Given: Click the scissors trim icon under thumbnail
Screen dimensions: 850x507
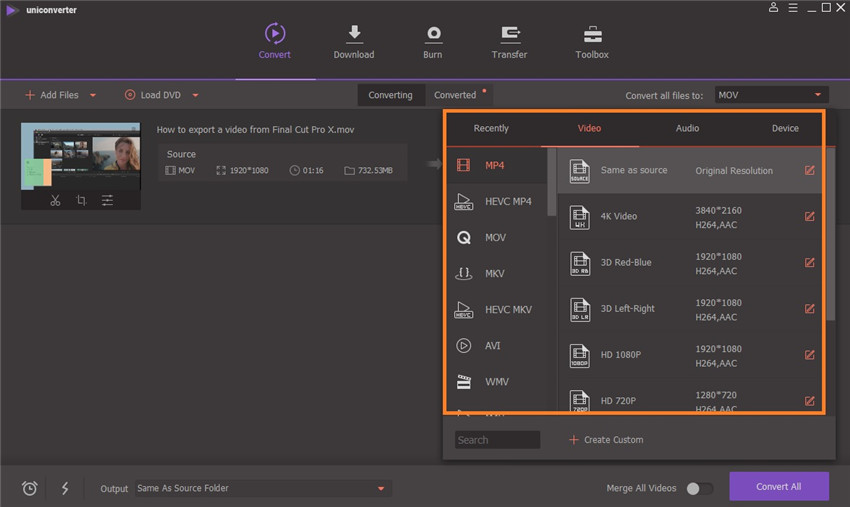Looking at the screenshot, I should [x=55, y=200].
